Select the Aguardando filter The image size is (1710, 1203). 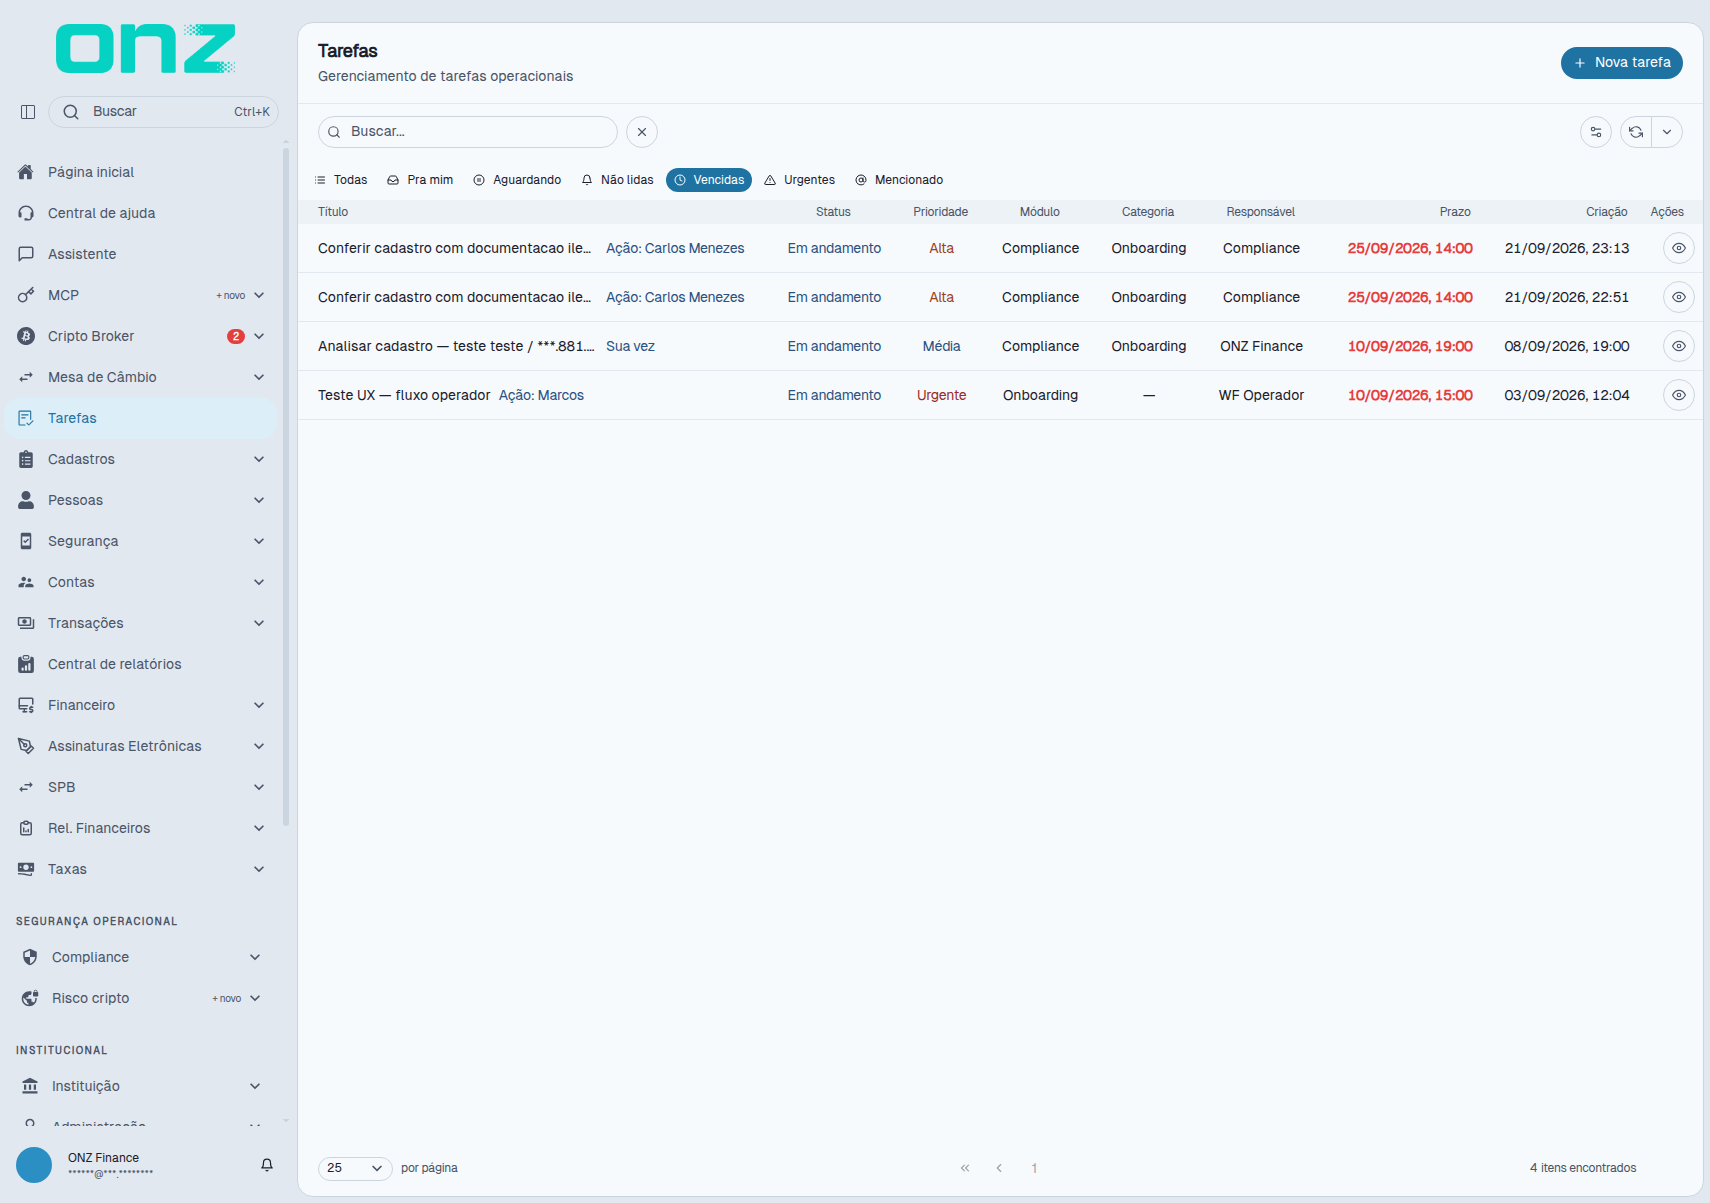(x=517, y=180)
